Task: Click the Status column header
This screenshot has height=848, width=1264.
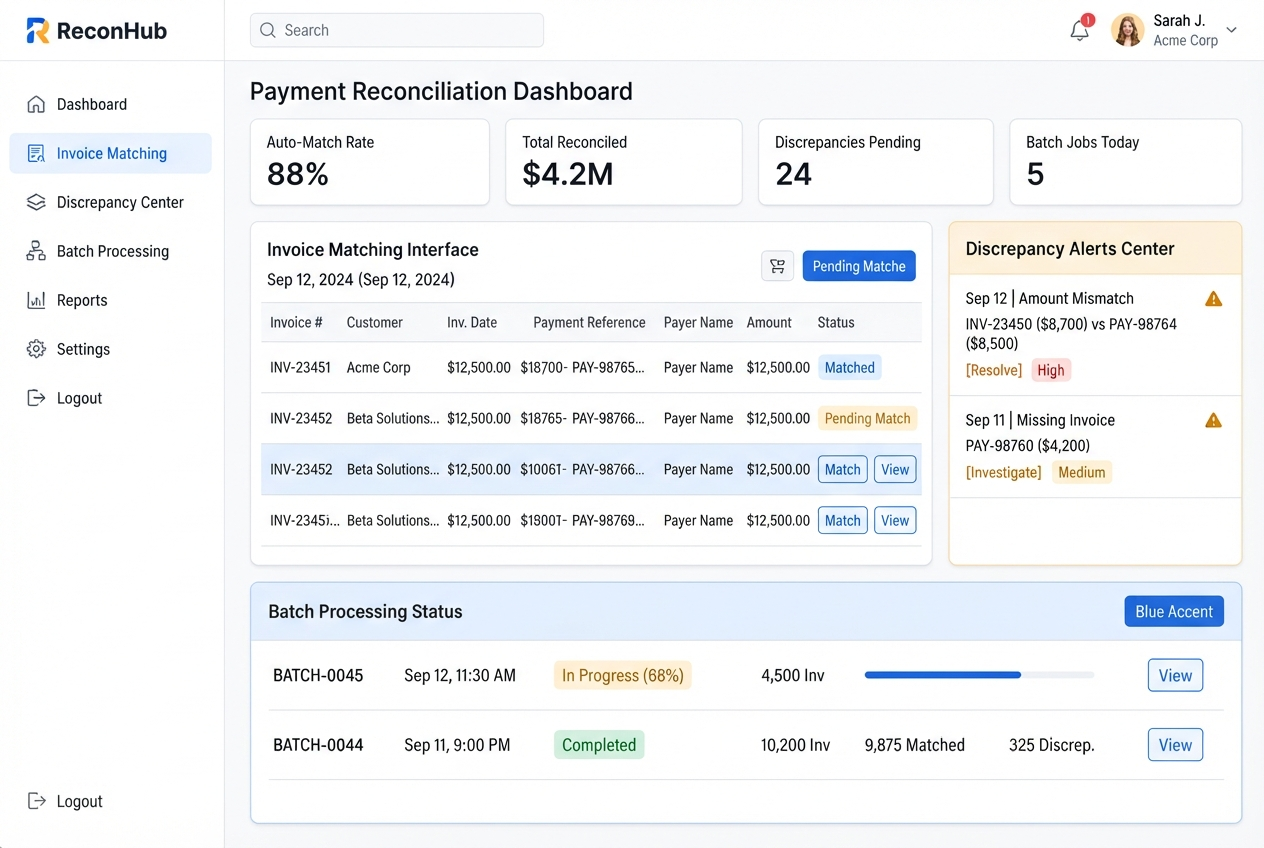Action: (x=836, y=323)
